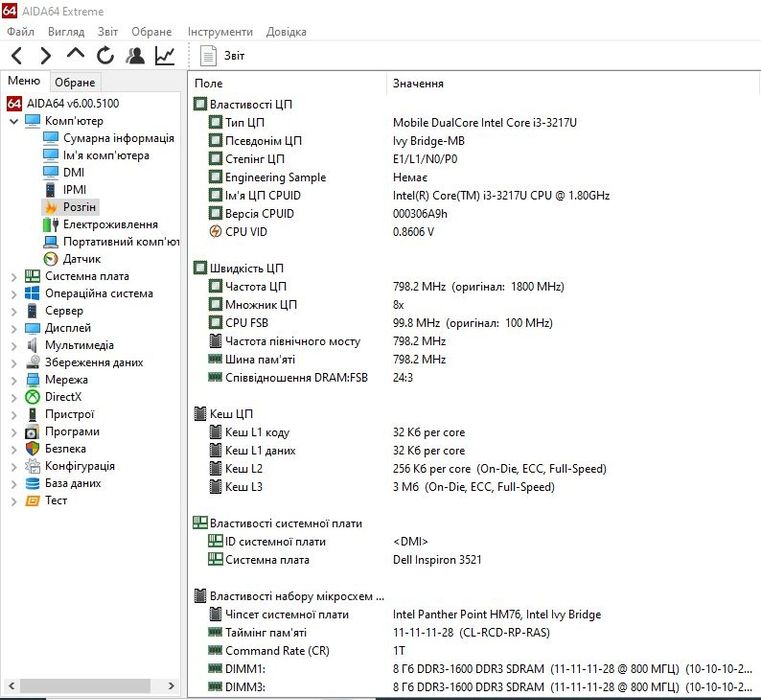Collapse the Комп'ютер tree node
Screen dimensions: 761x700
point(14,121)
